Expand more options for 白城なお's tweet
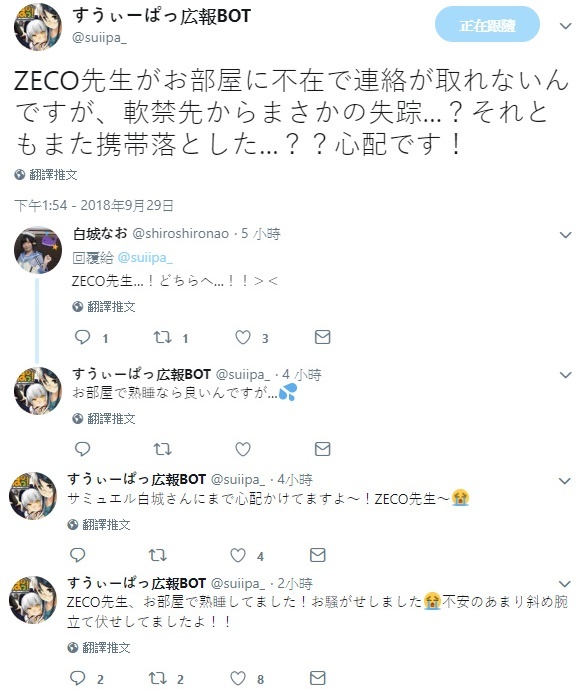Screen dimensions: 581x692 pyautogui.click(x=565, y=235)
